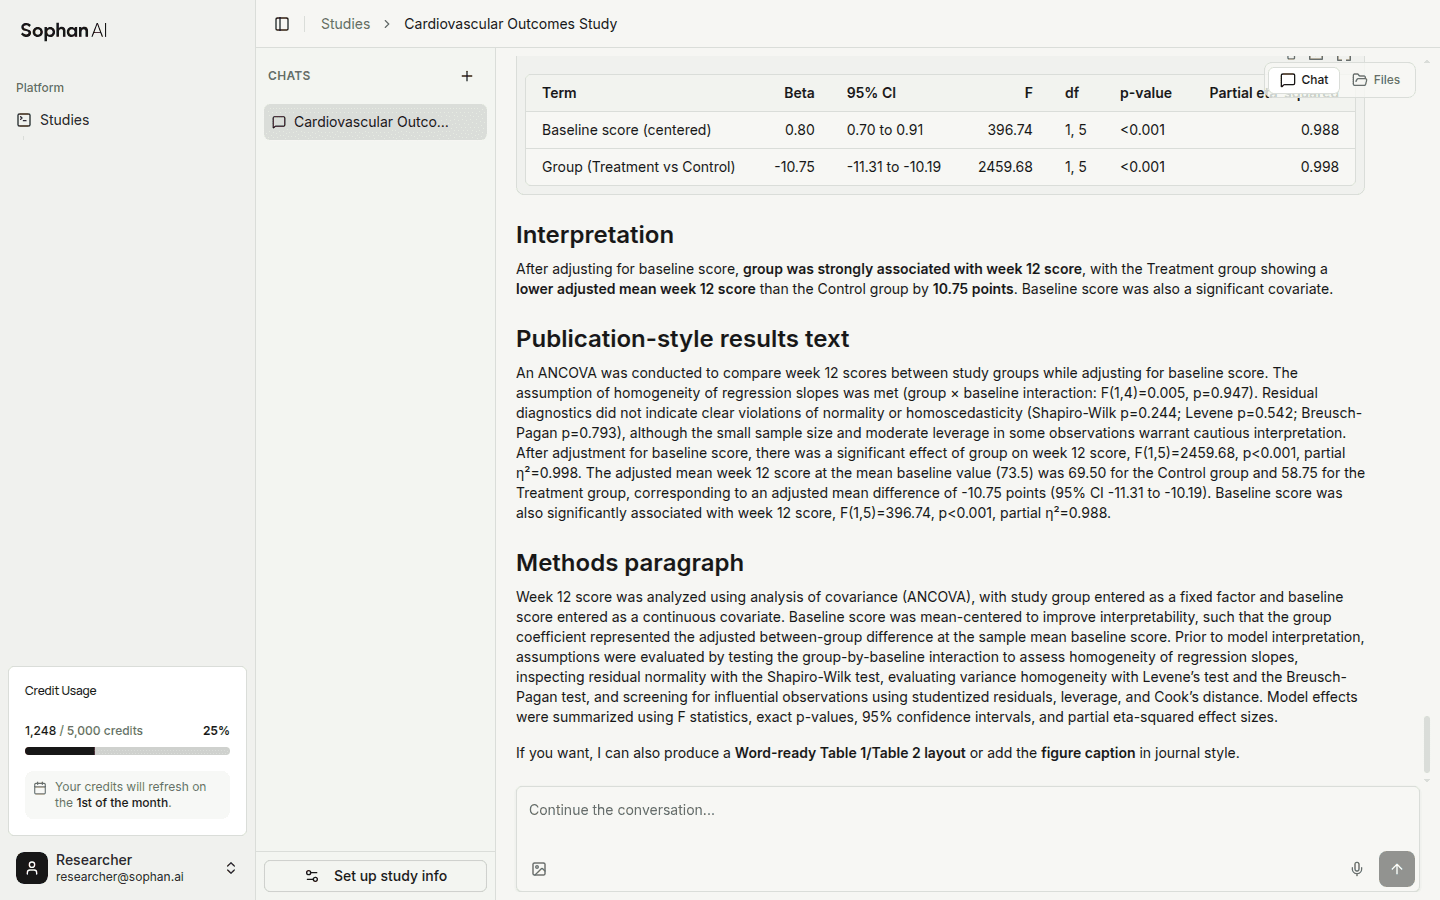Click the Interpretation heading
Screen dimensions: 1440x900
(x=595, y=235)
